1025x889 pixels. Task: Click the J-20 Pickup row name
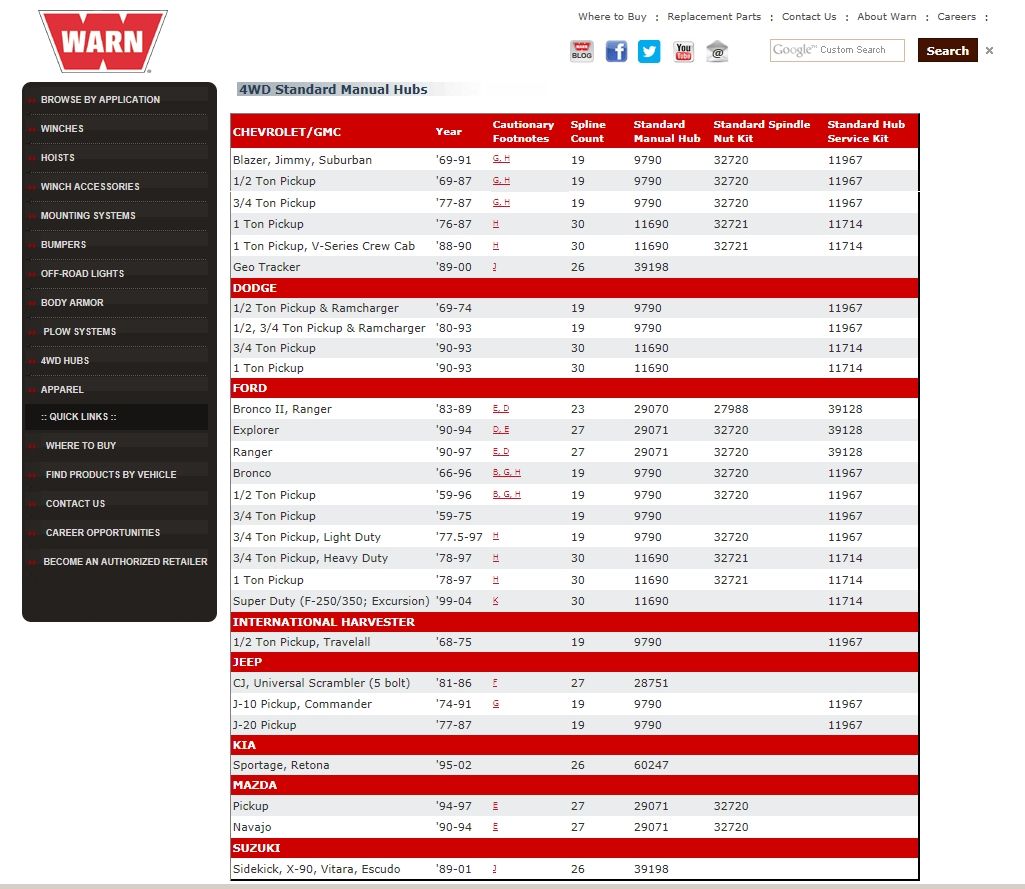(264, 724)
